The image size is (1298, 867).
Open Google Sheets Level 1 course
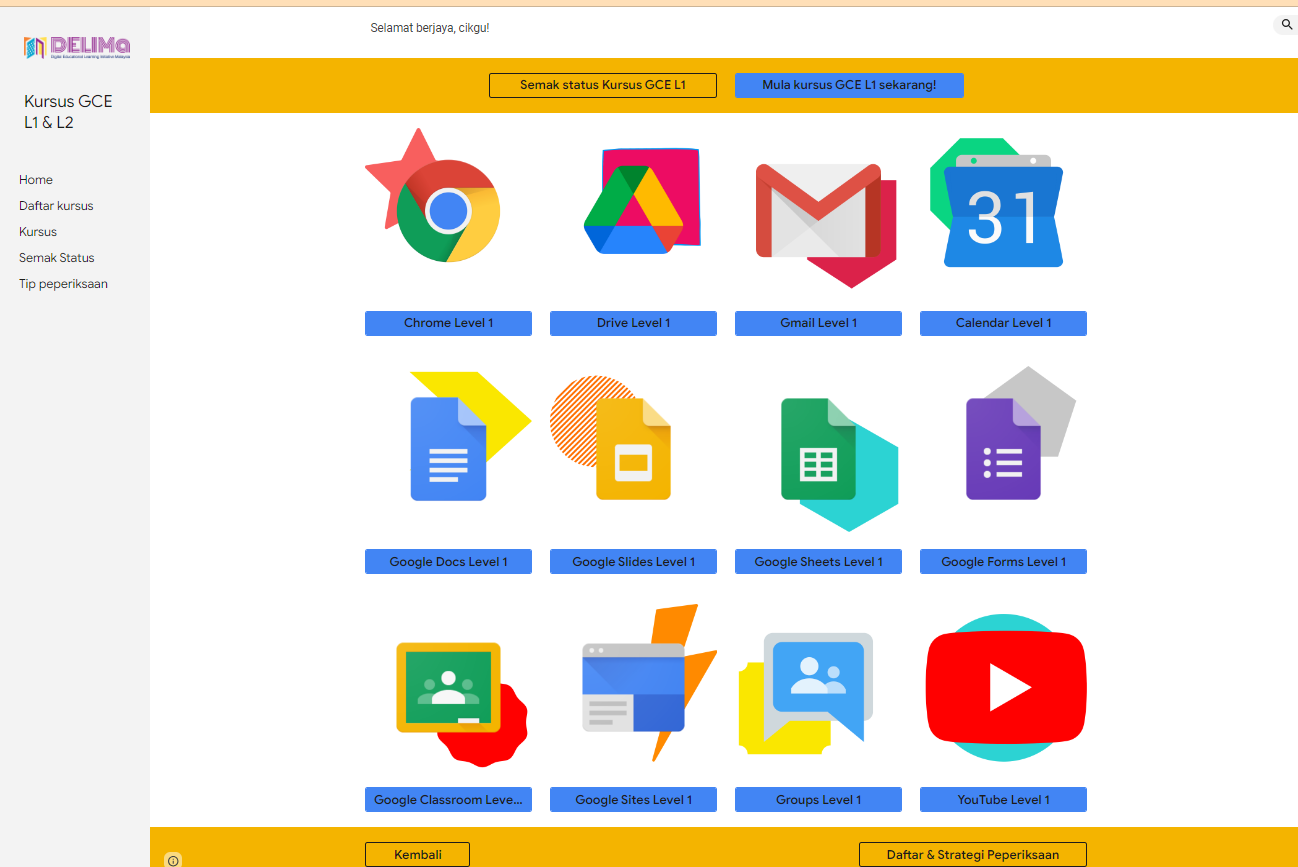coord(818,562)
